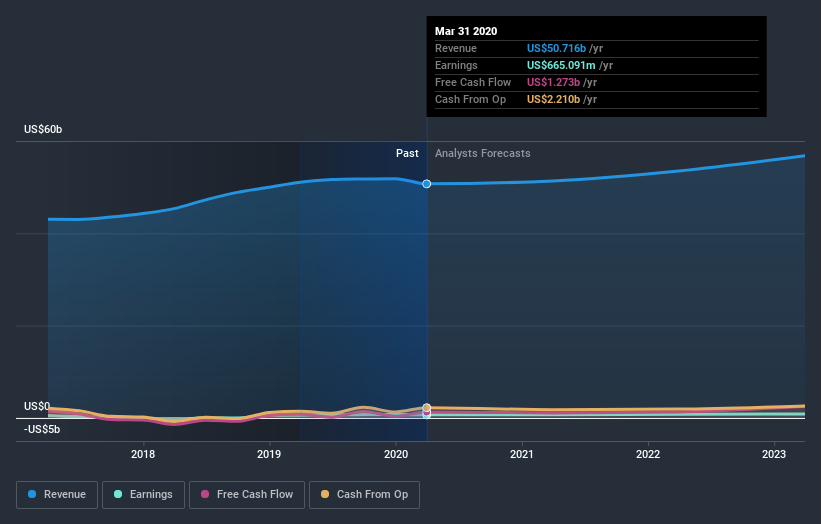Click the Past section label
The height and width of the screenshot is (524, 821).
click(407, 153)
